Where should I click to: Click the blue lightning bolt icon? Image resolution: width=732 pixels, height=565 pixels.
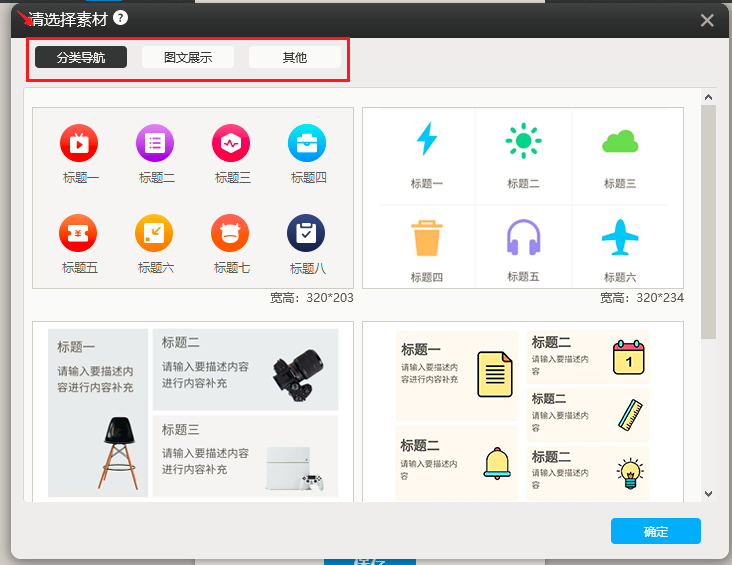point(427,139)
